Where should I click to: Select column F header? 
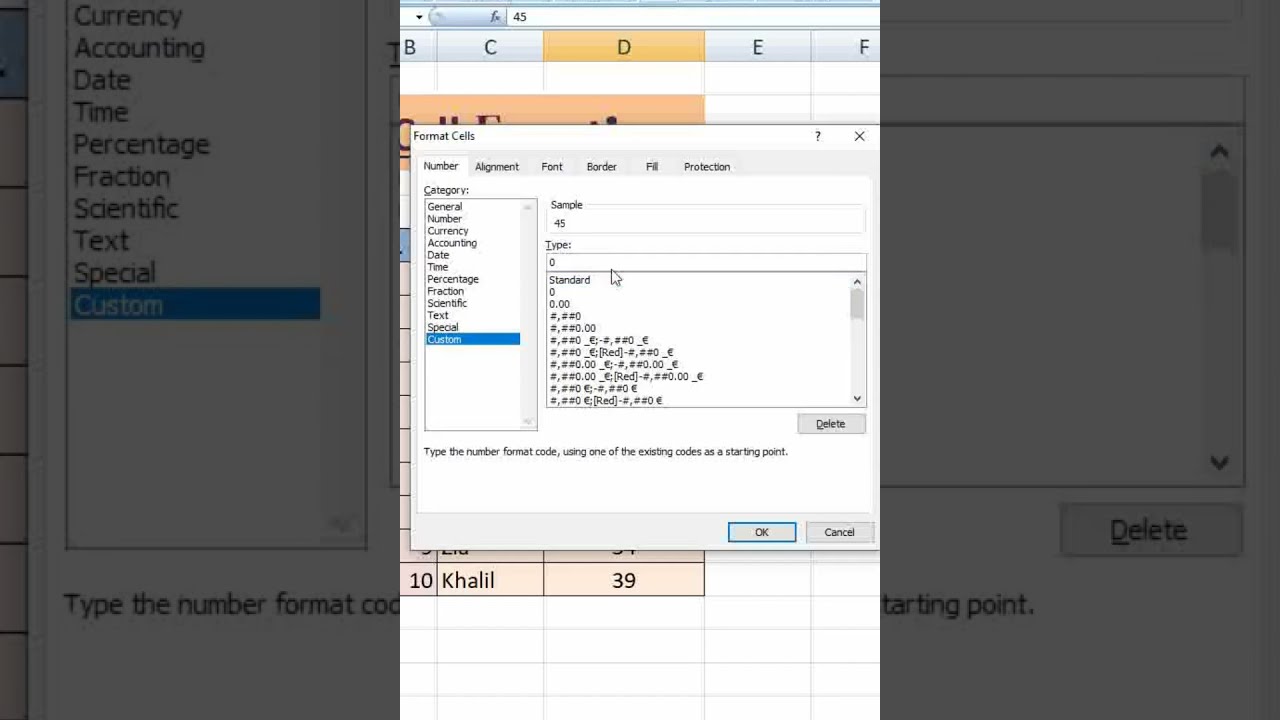click(x=846, y=47)
